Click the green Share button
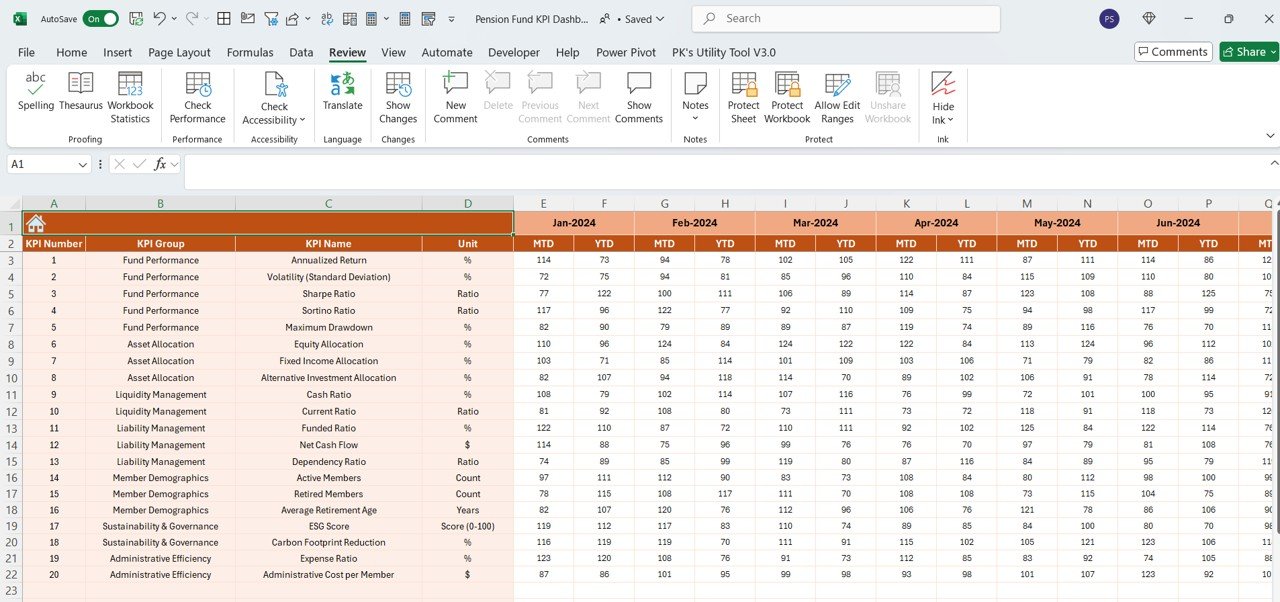Viewport: 1280px width, 602px height. pyautogui.click(x=1248, y=52)
